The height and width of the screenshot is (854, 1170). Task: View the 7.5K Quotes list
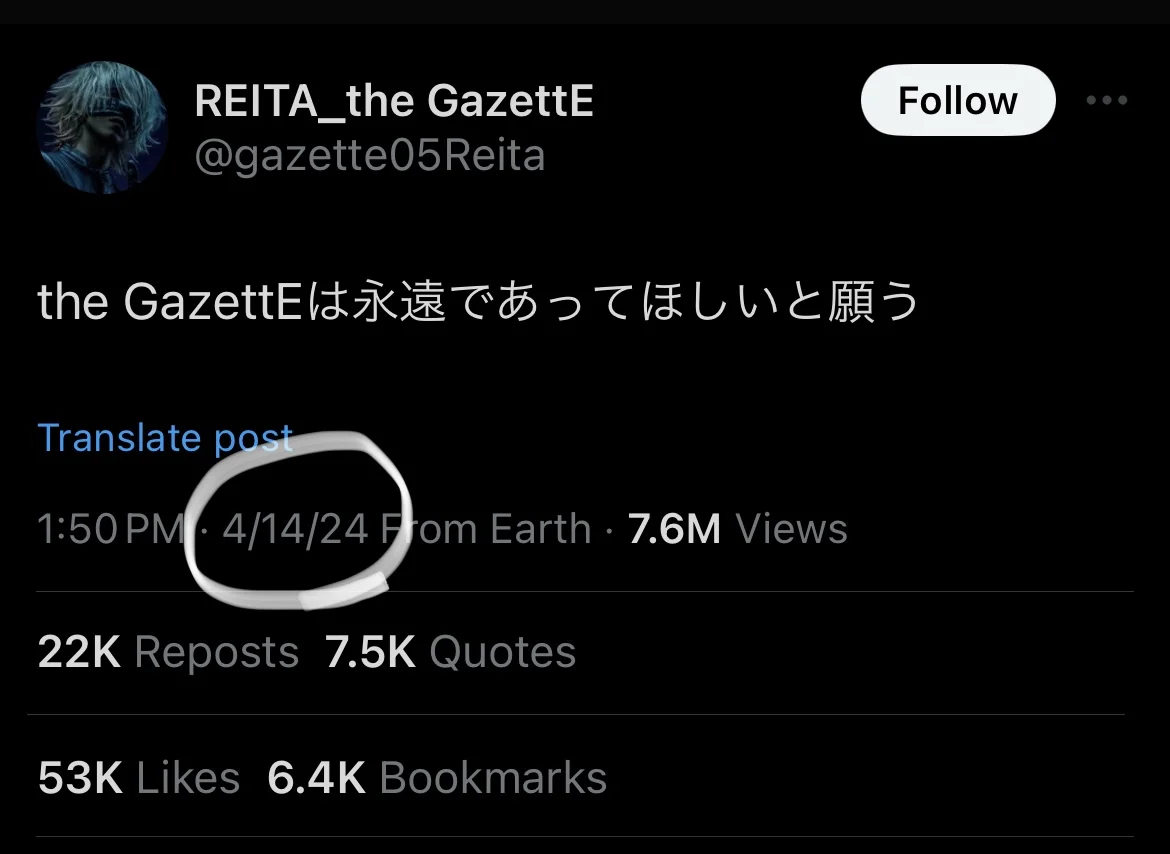point(451,652)
